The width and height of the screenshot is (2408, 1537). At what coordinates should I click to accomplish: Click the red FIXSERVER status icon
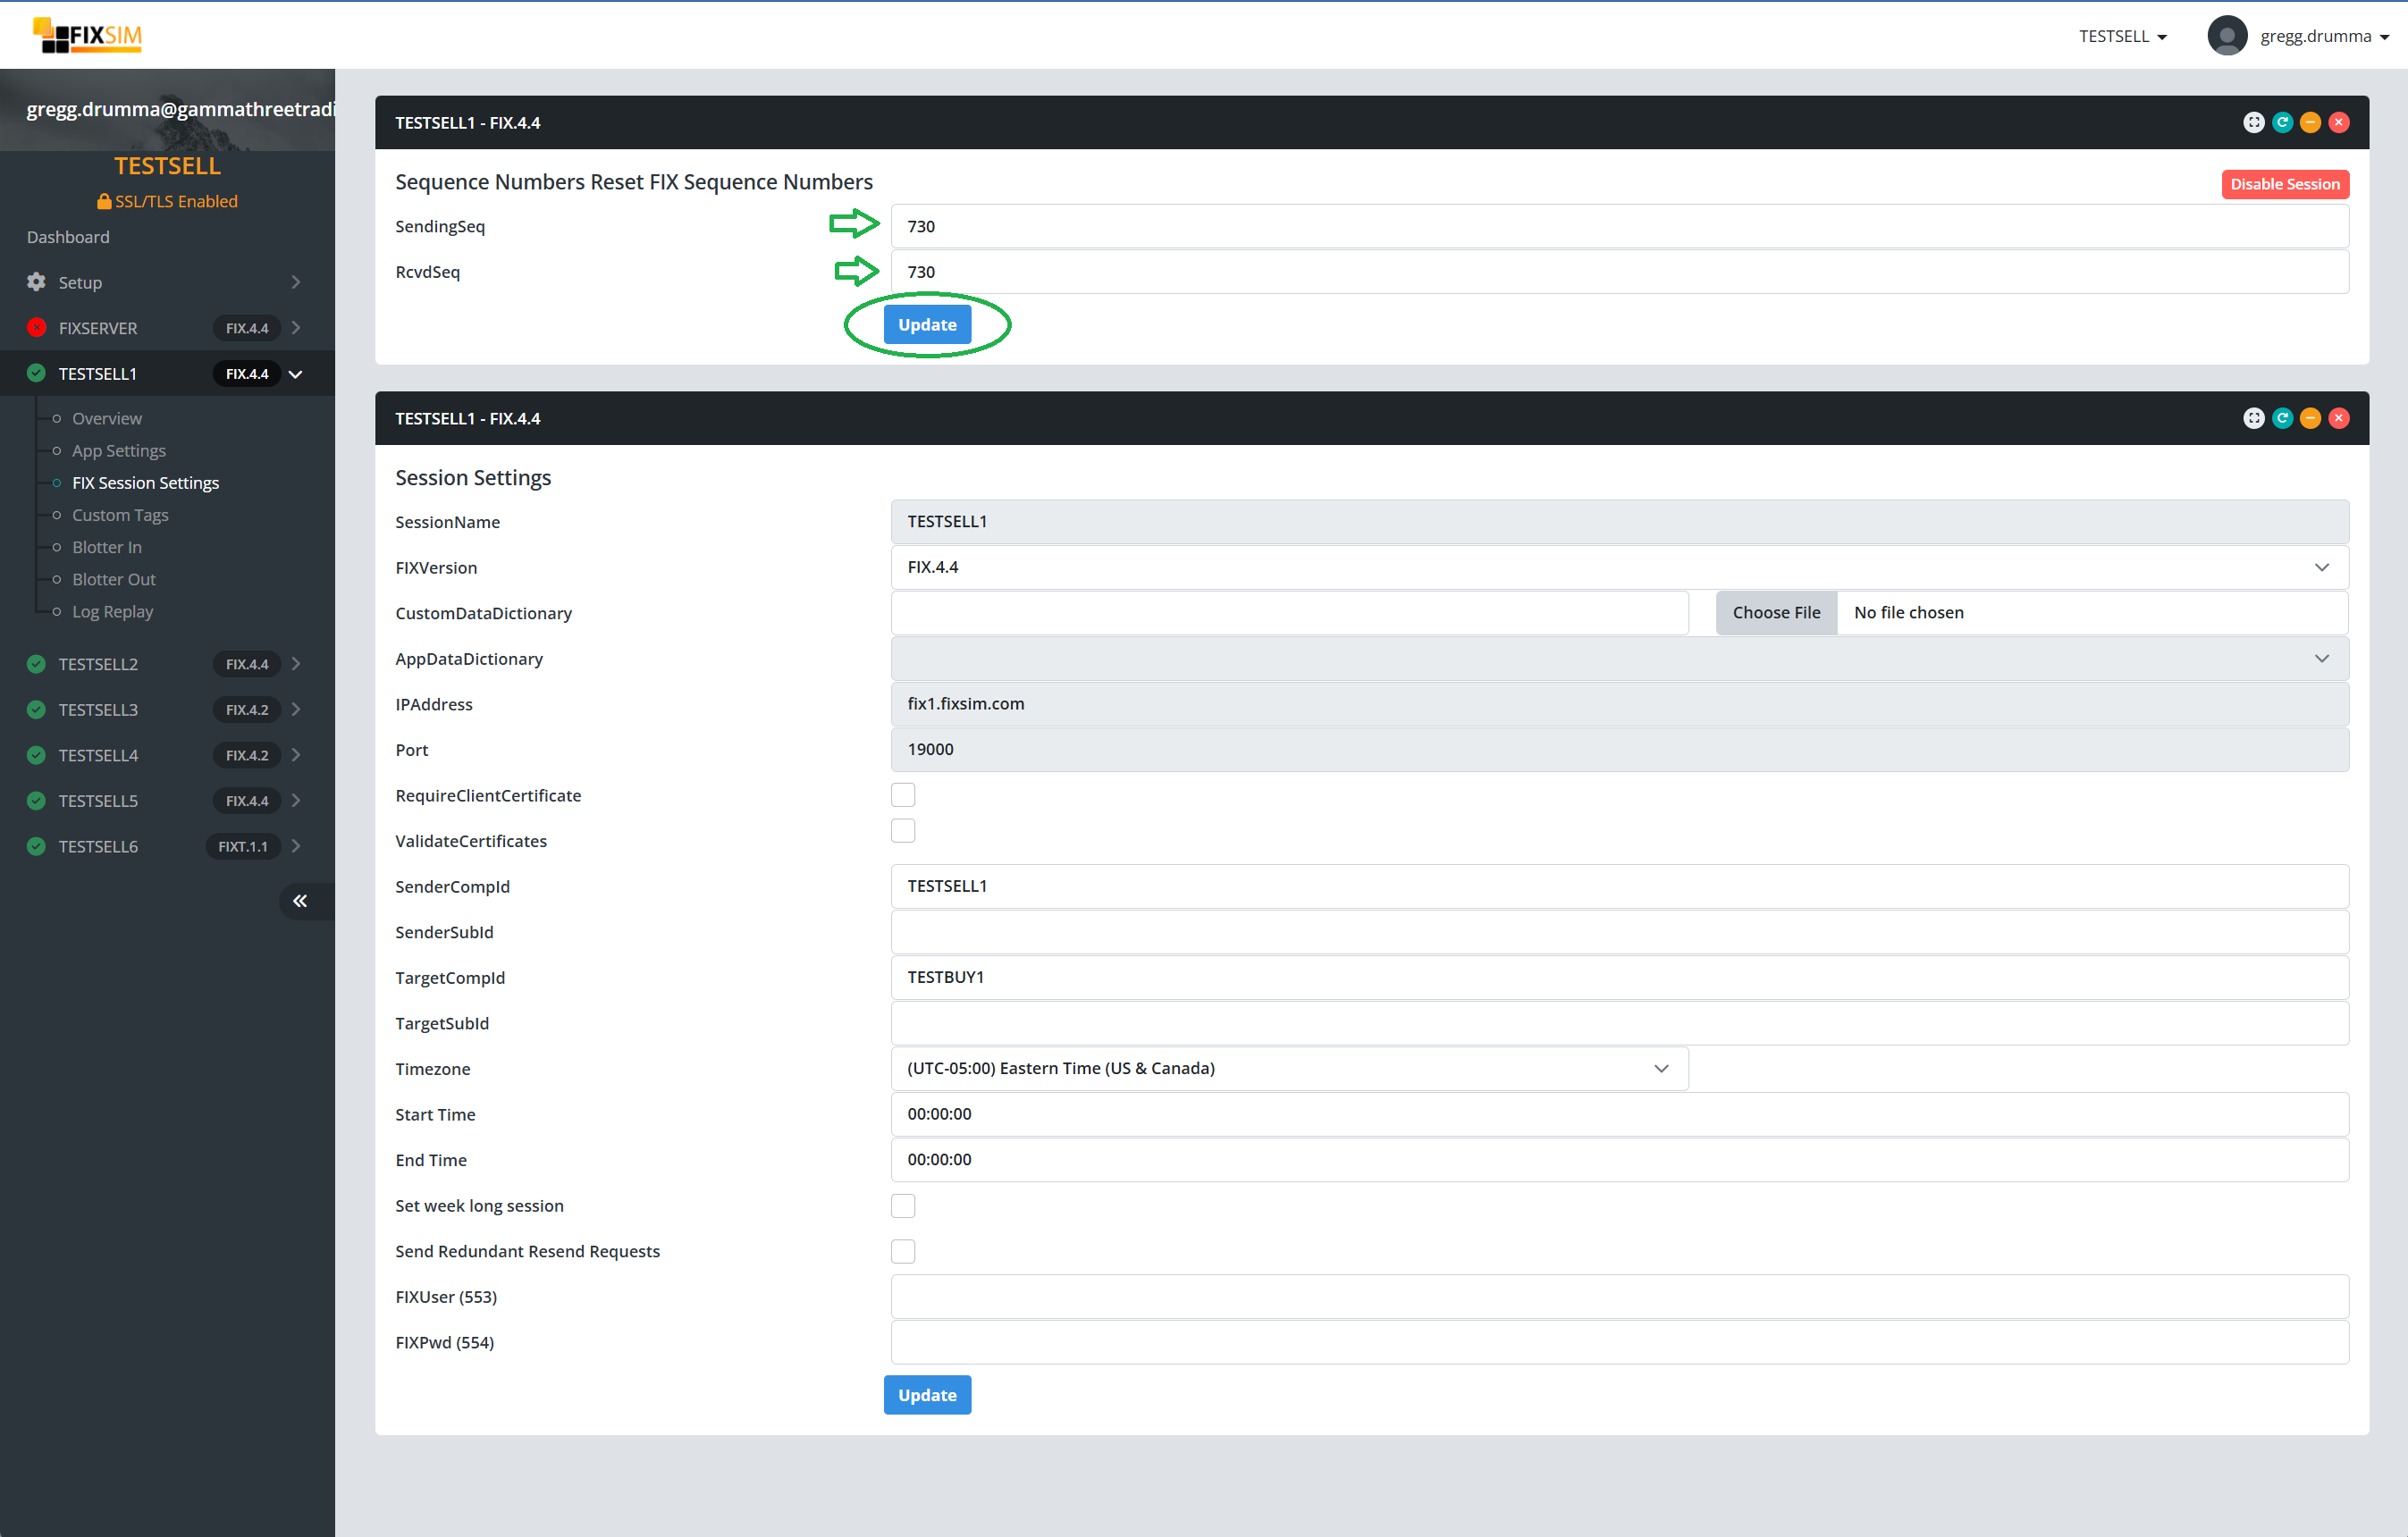(x=37, y=327)
